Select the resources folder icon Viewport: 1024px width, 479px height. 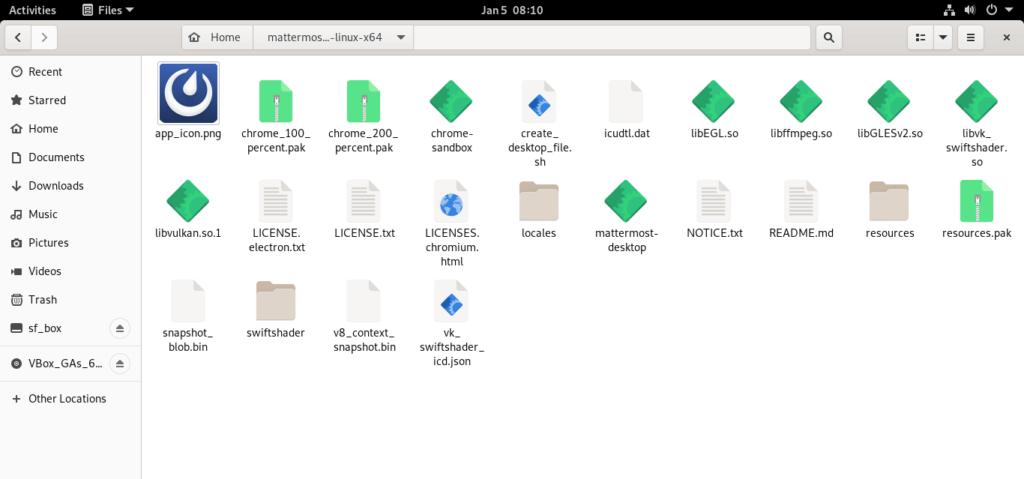(x=889, y=201)
